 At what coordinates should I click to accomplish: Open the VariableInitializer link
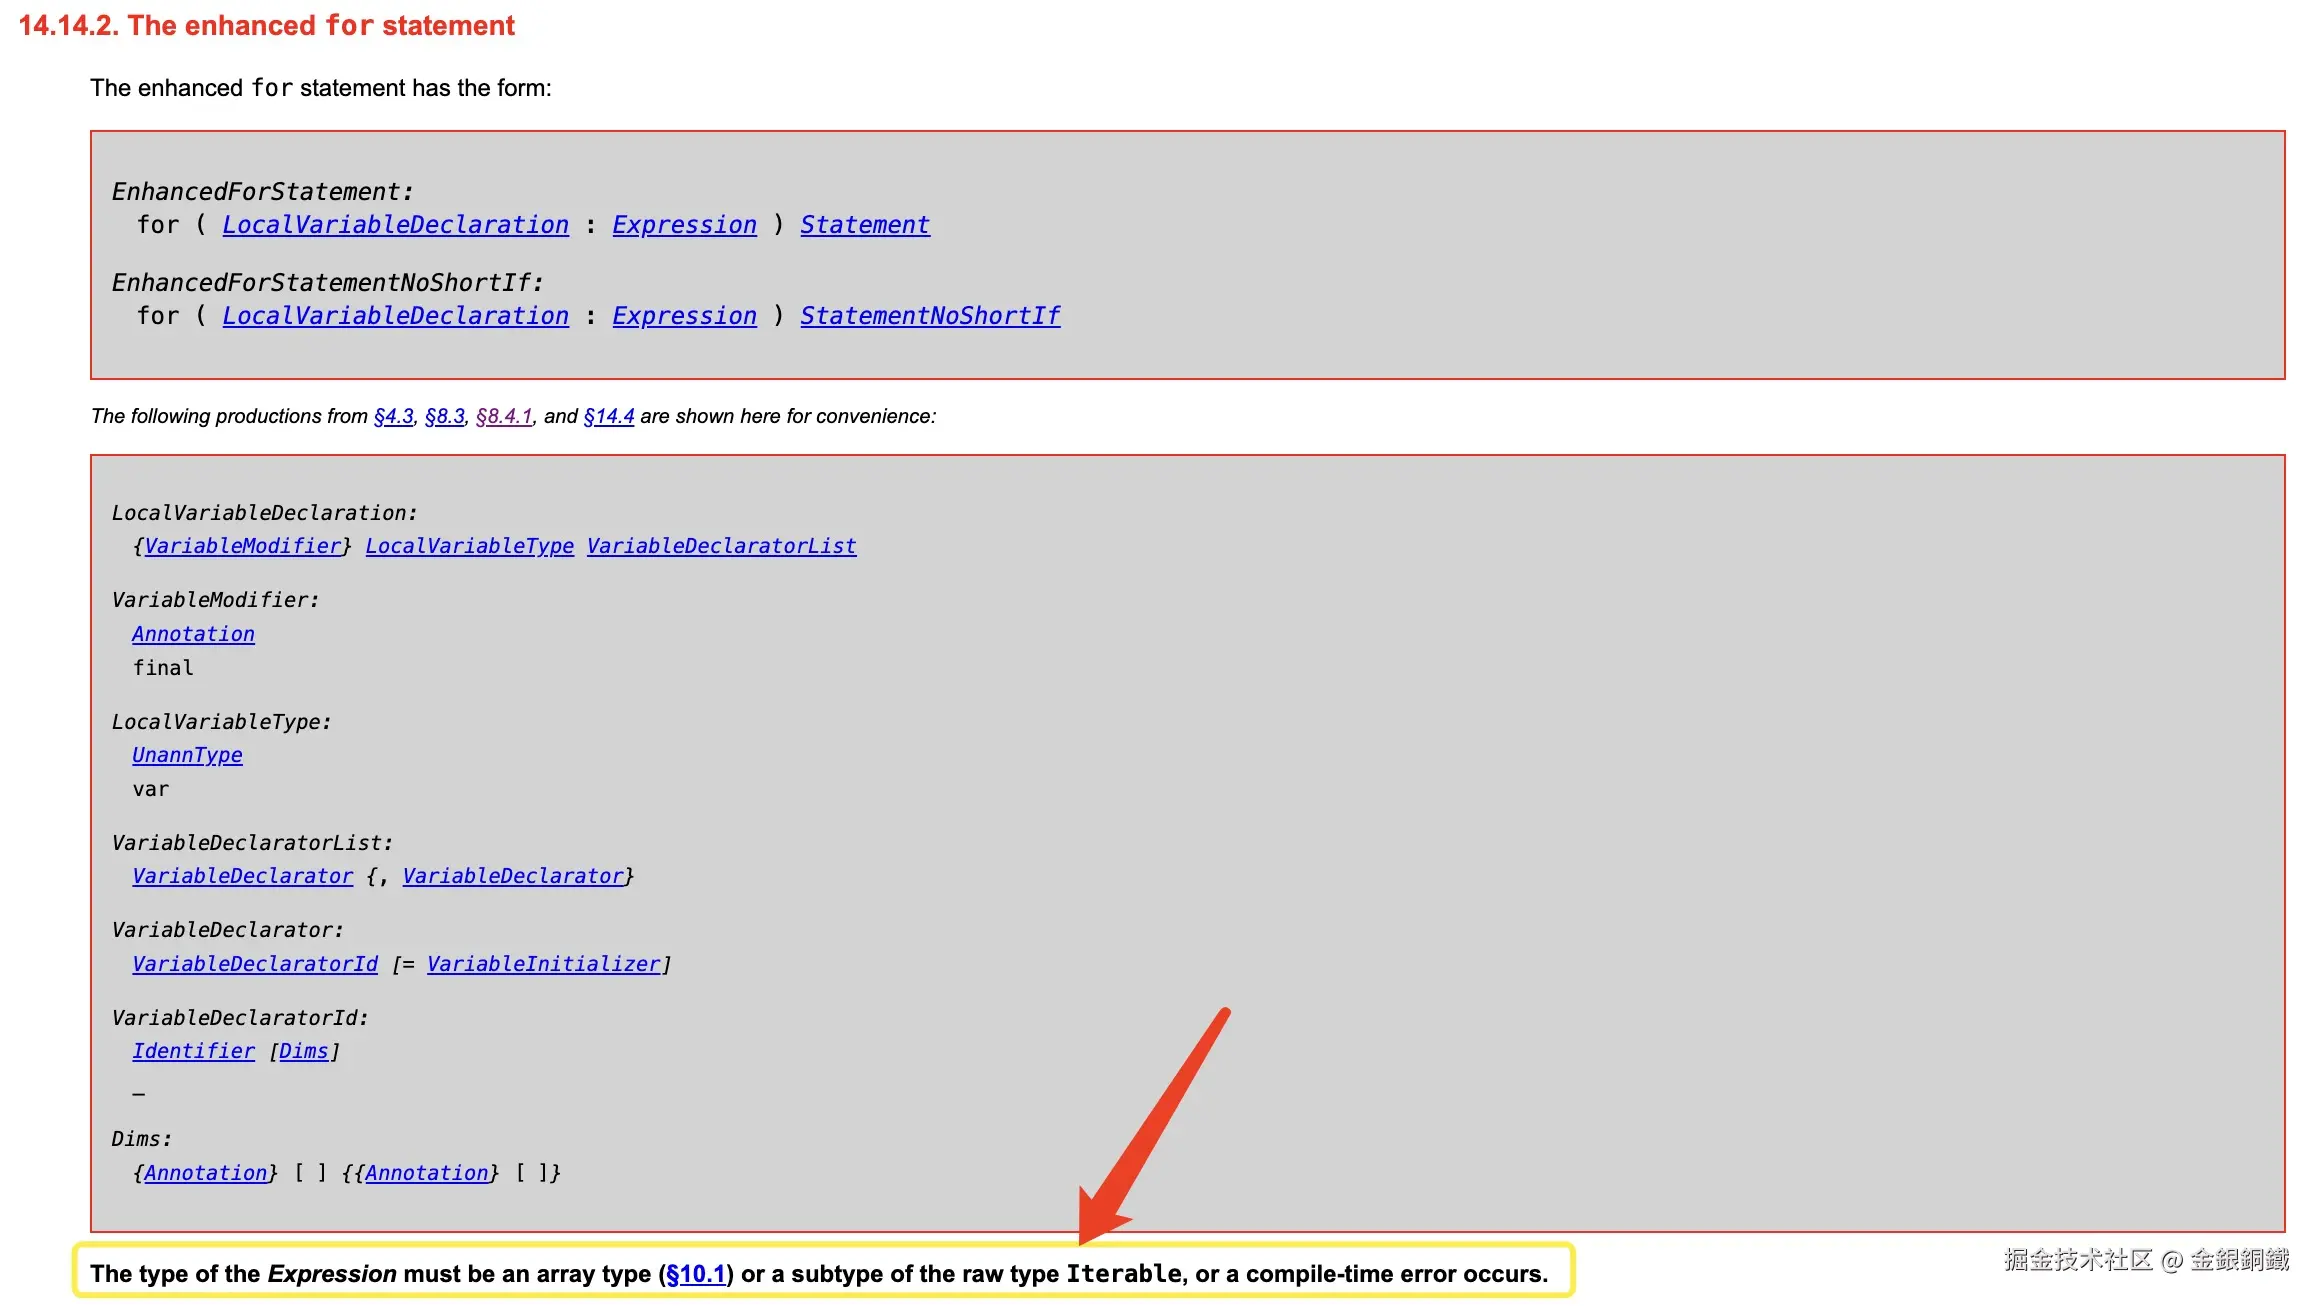pos(543,964)
